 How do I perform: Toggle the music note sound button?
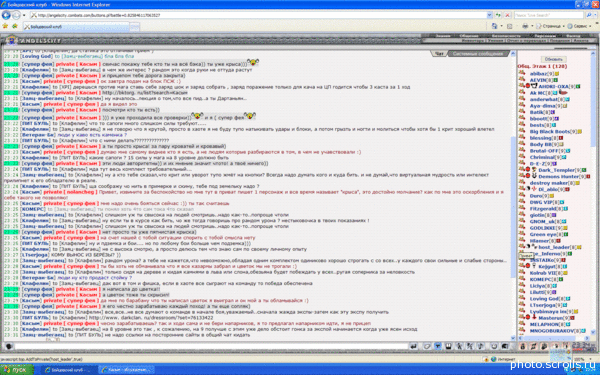tap(533, 347)
